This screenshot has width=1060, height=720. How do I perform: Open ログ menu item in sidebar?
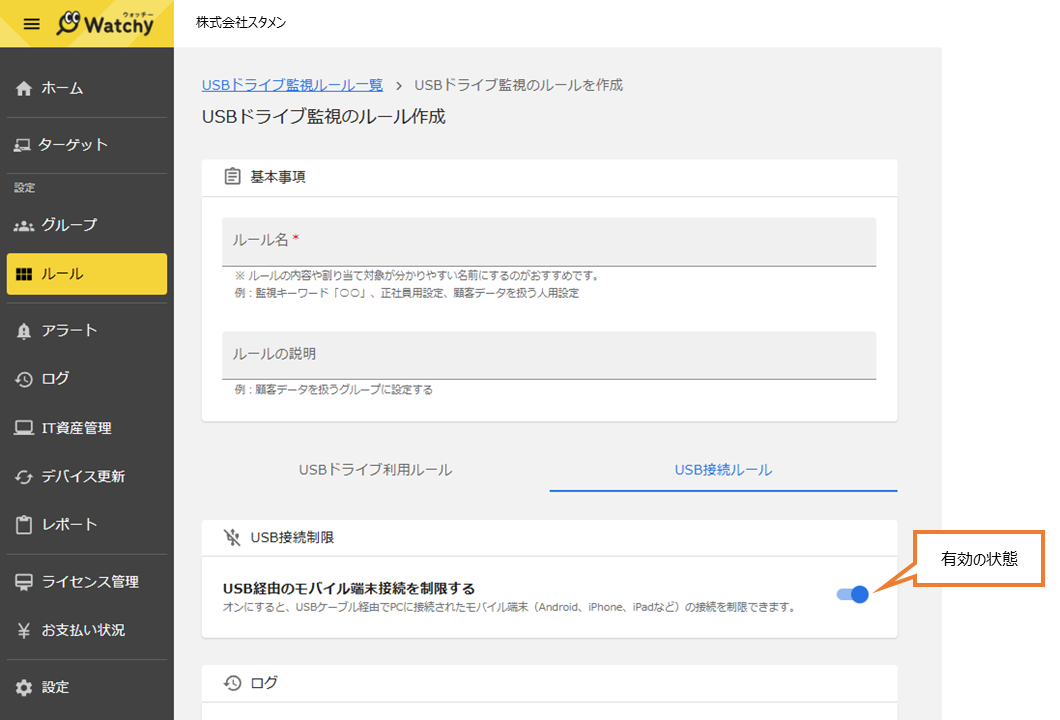point(87,379)
